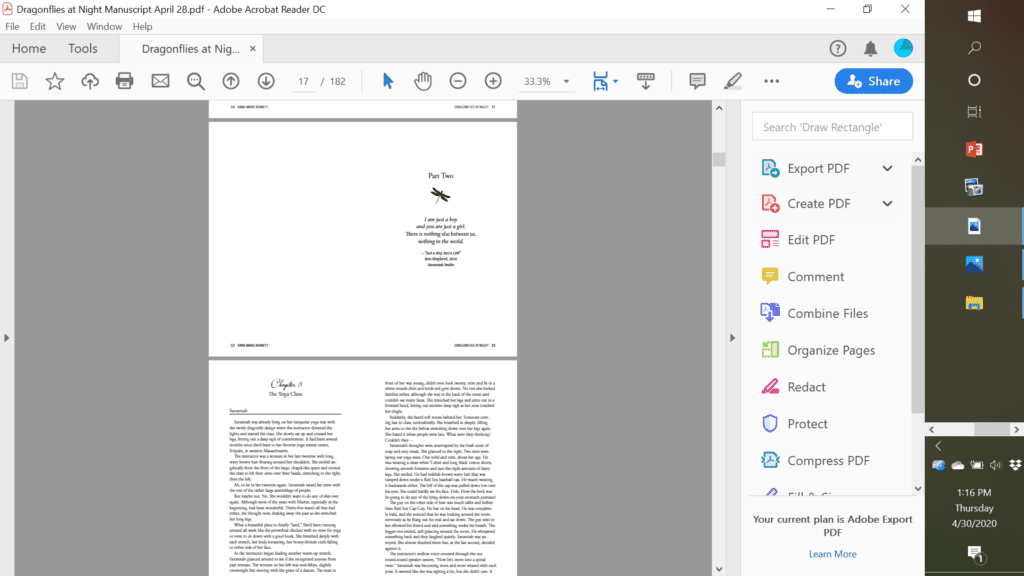Open the View menu
The image size is (1024, 576).
click(66, 27)
